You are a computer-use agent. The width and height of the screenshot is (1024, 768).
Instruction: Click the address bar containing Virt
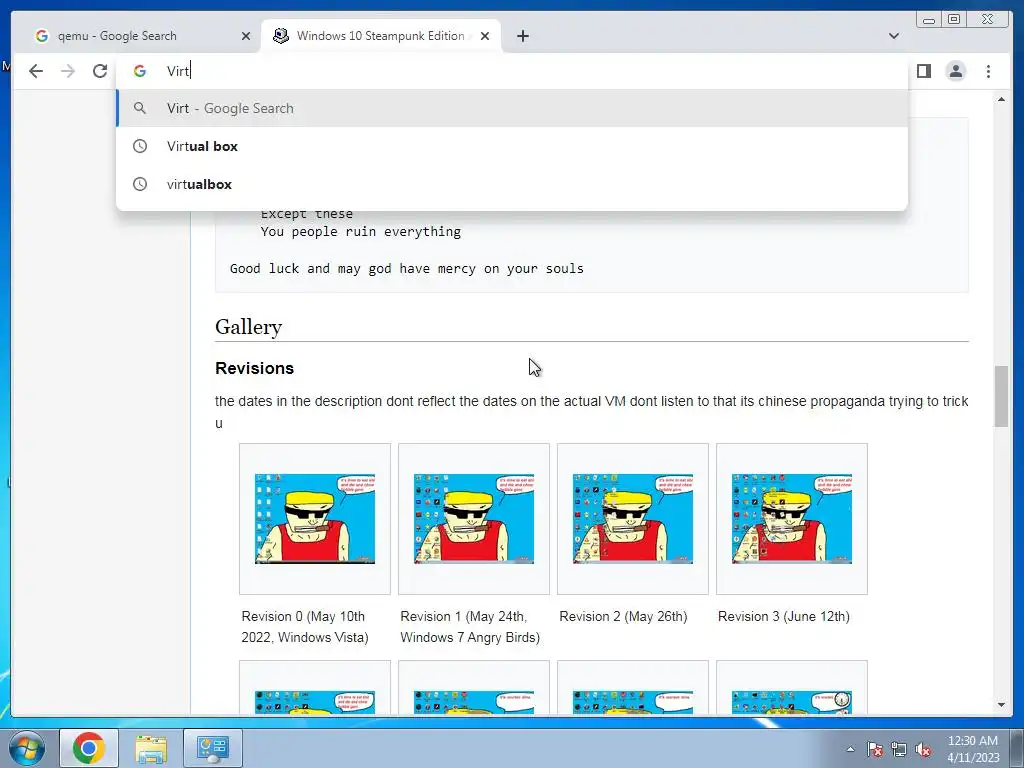coord(512,71)
